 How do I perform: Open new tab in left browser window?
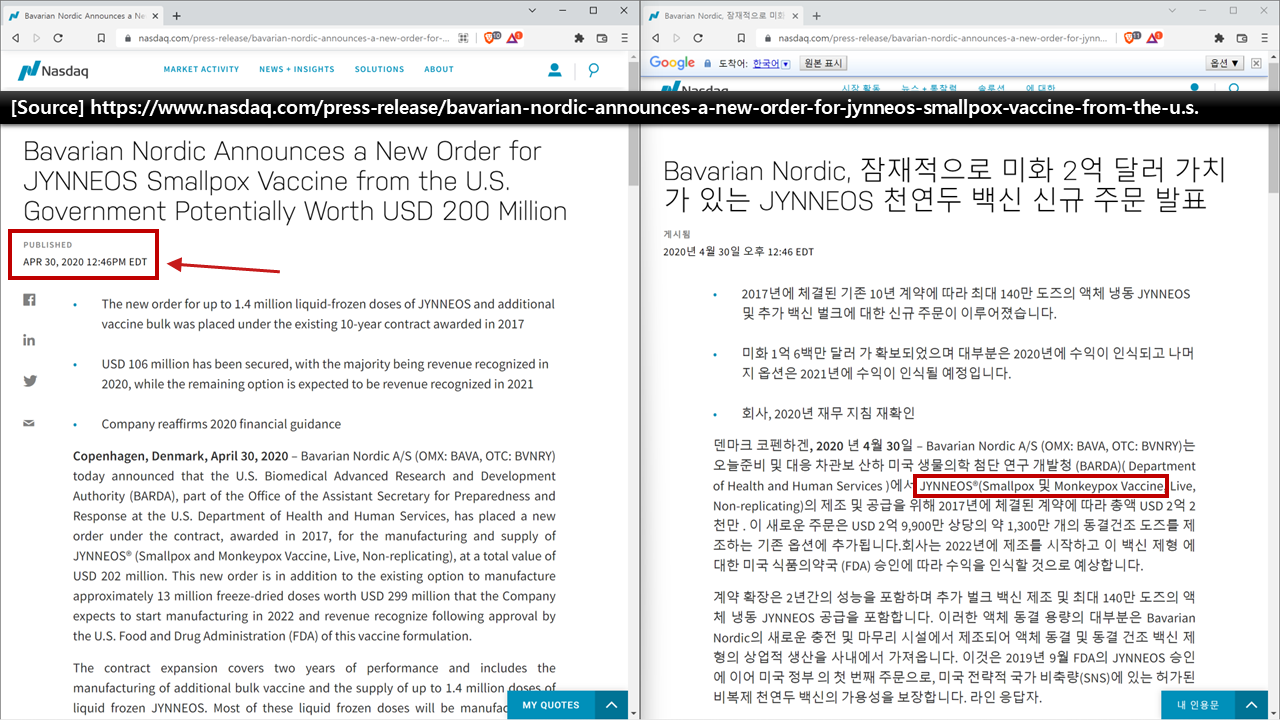click(x=177, y=16)
